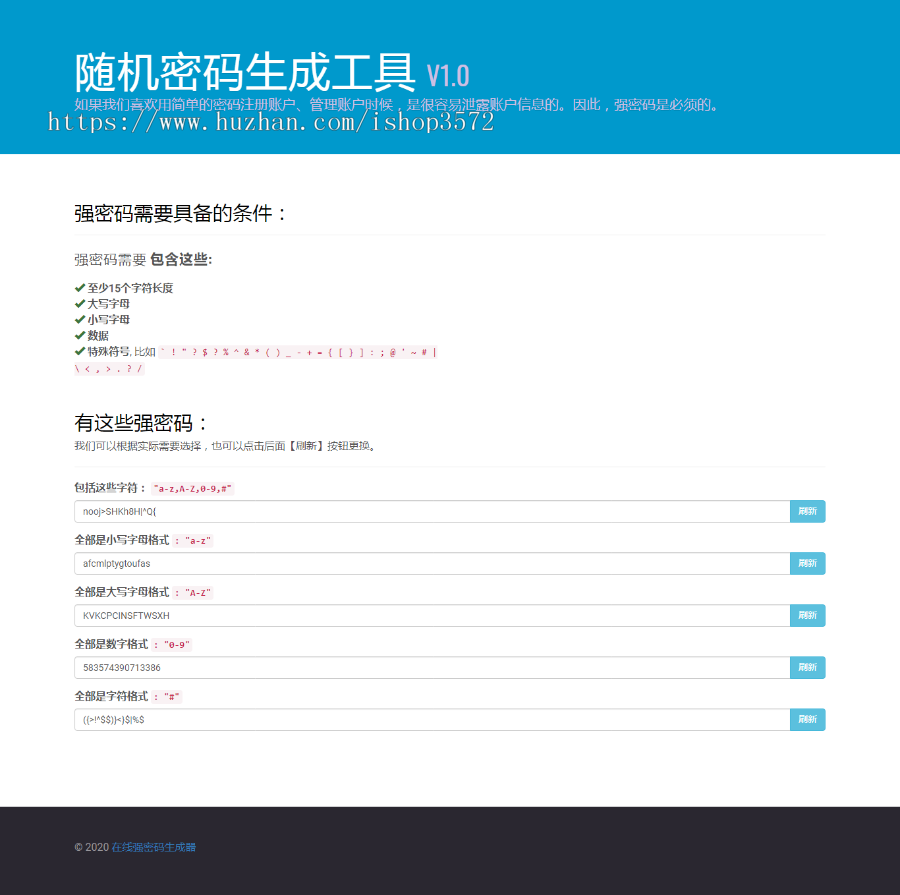
Task: Click the pink "a-z,A-Z,0-9,#" code label
Action: [x=193, y=489]
